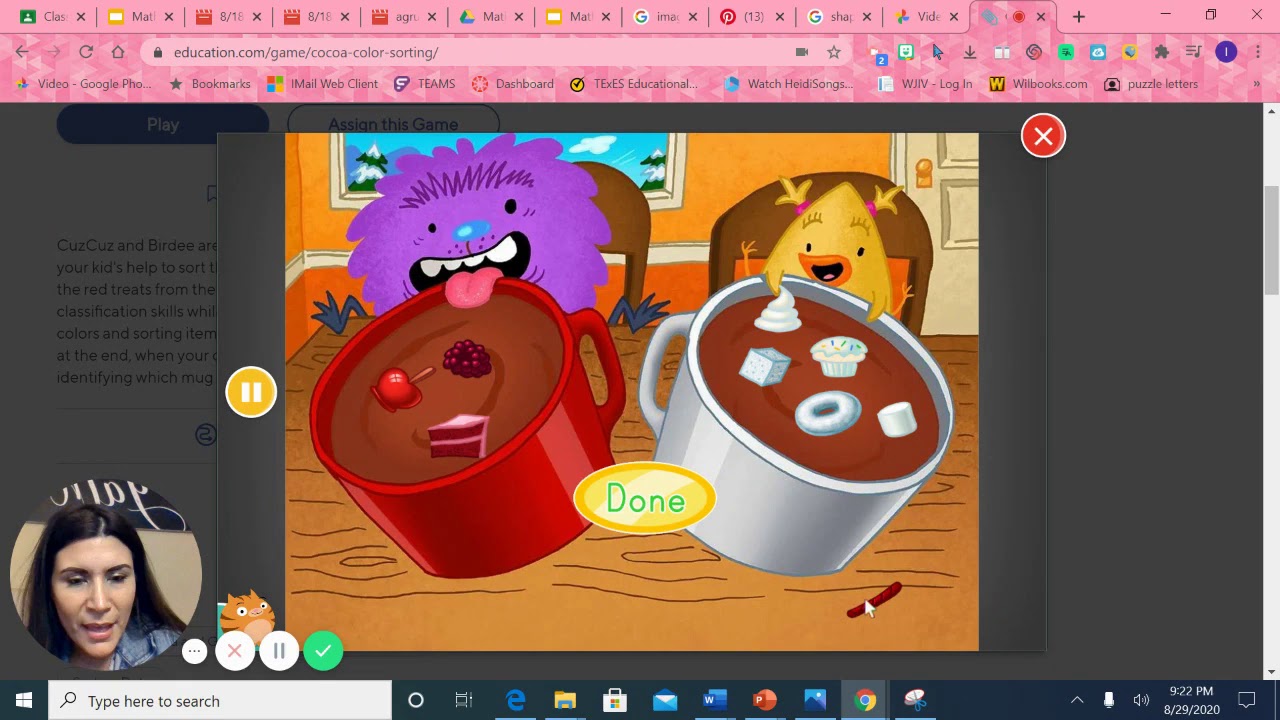This screenshot has height=720, width=1280.
Task: Open Mail app from the taskbar
Action: tap(665, 700)
